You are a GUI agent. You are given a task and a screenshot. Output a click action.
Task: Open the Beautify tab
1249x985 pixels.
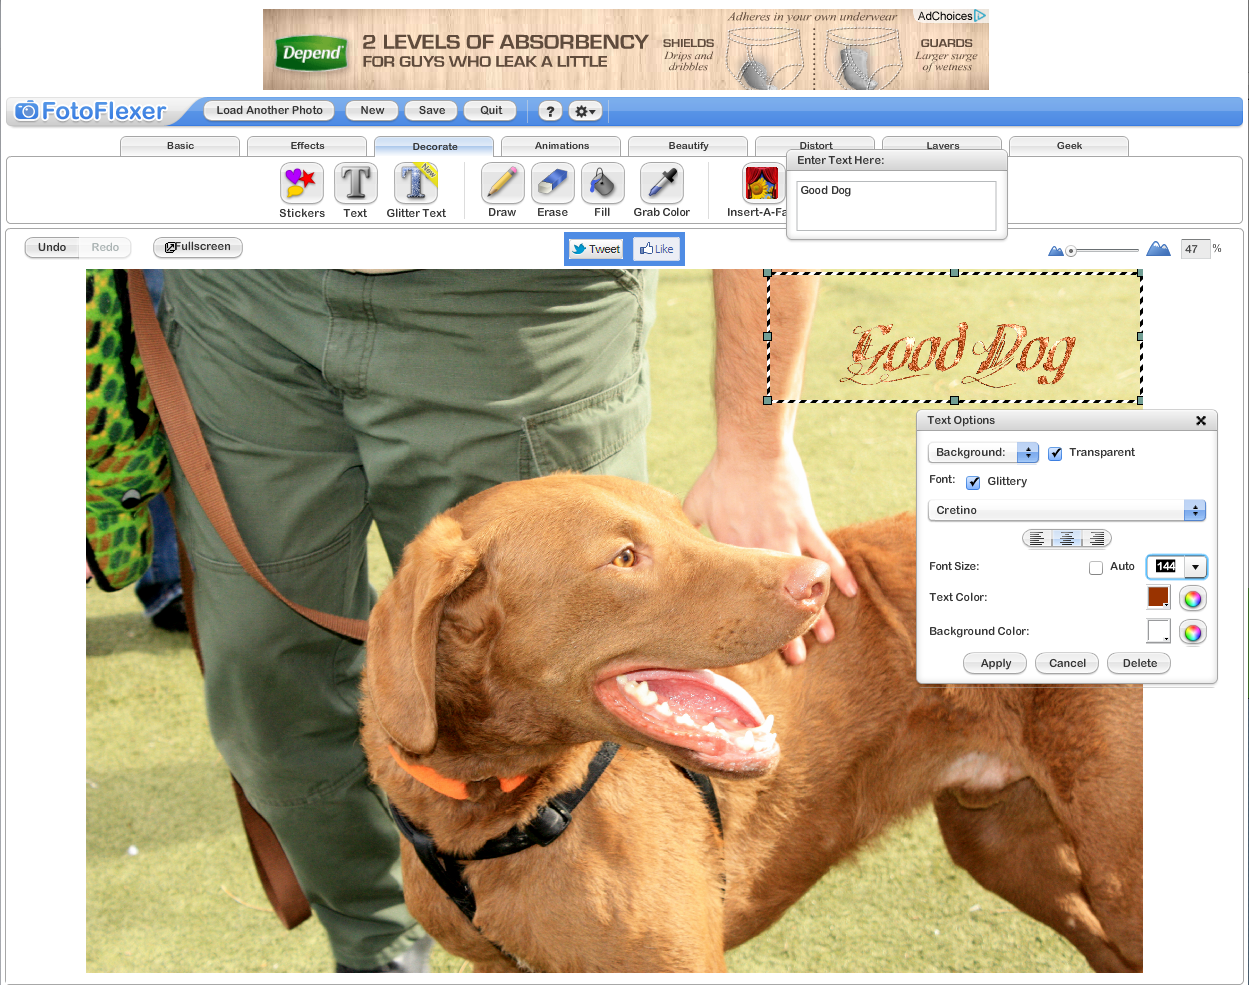(688, 146)
